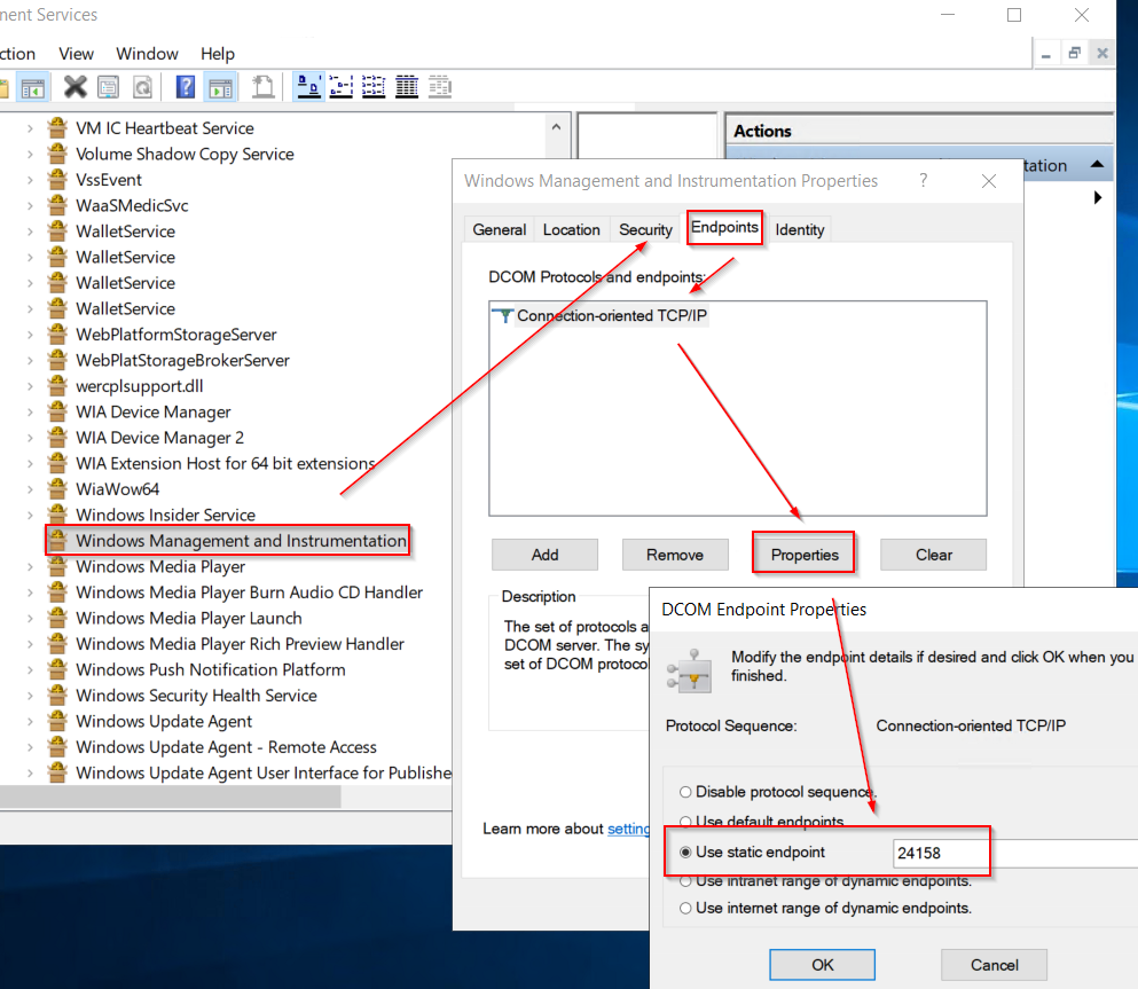Open the Window menu
Image resolution: width=1138 pixels, height=989 pixels.
pos(147,54)
